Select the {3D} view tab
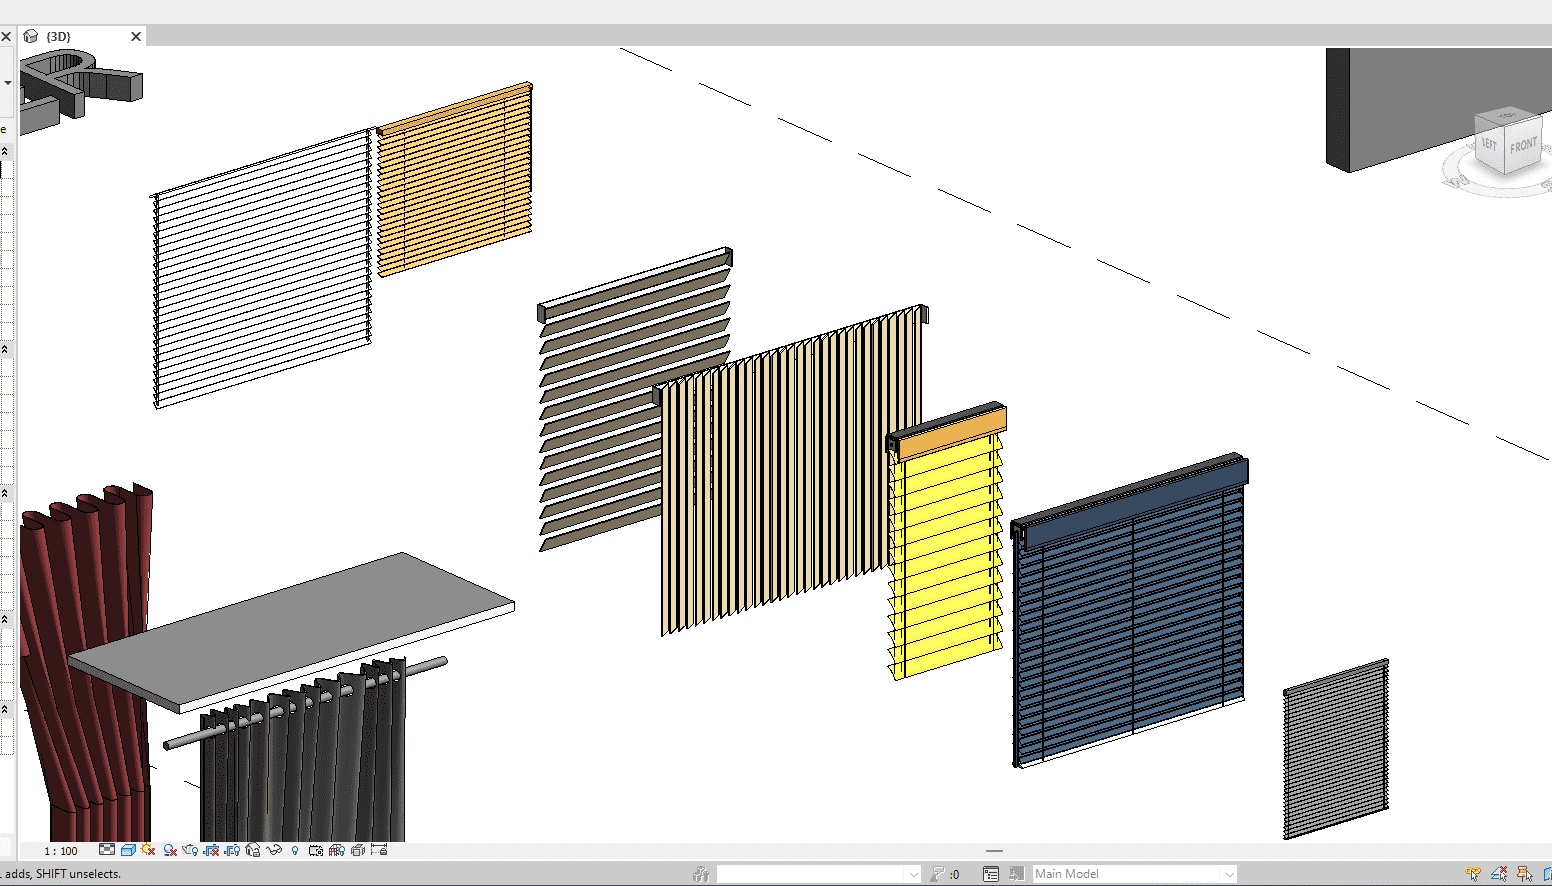Image resolution: width=1552 pixels, height=886 pixels. click(x=60, y=37)
